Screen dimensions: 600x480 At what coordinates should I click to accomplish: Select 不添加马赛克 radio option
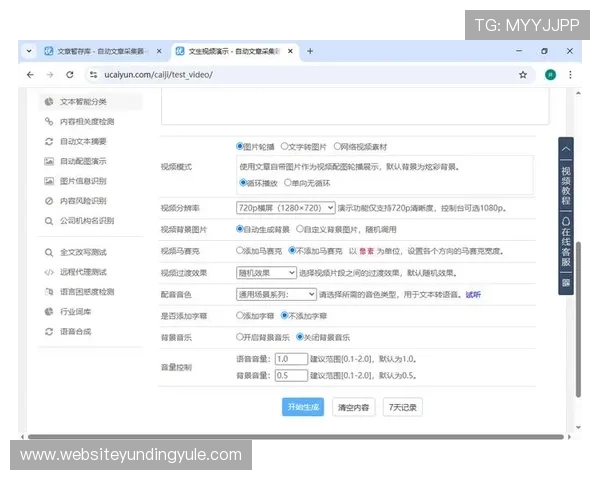(292, 250)
